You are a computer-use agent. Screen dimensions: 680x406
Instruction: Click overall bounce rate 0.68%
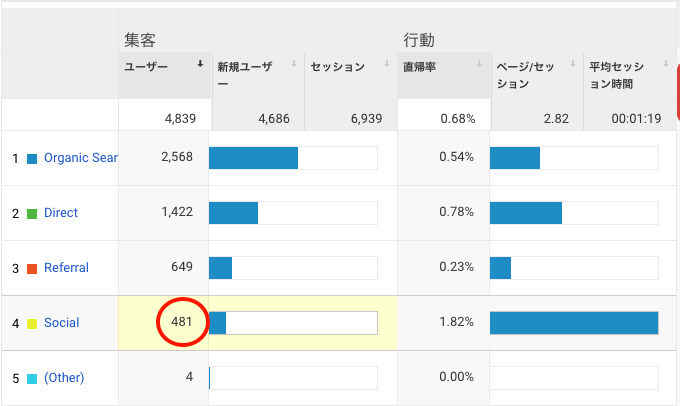(458, 118)
